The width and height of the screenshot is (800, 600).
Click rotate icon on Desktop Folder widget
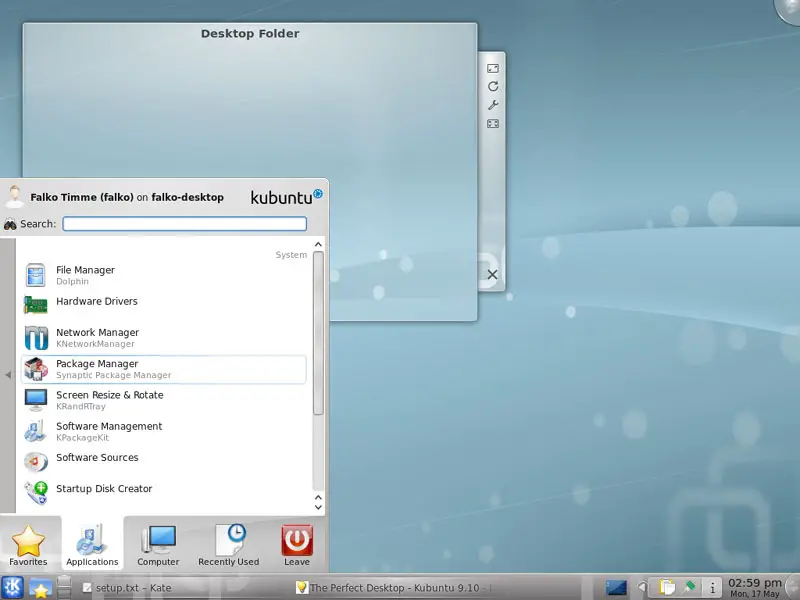[493, 86]
